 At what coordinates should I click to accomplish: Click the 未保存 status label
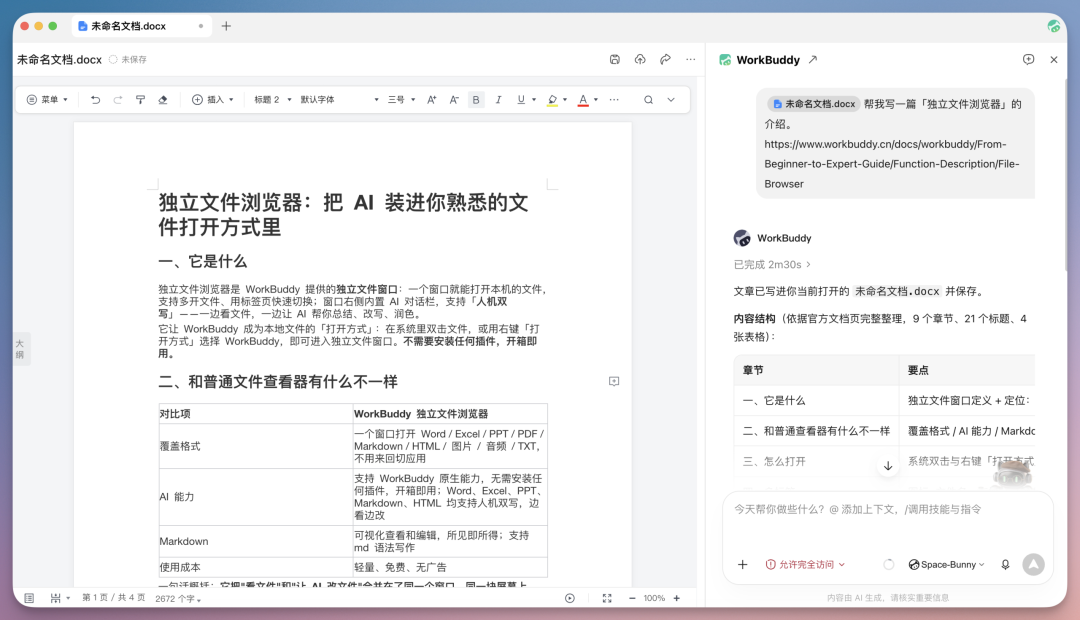(128, 60)
